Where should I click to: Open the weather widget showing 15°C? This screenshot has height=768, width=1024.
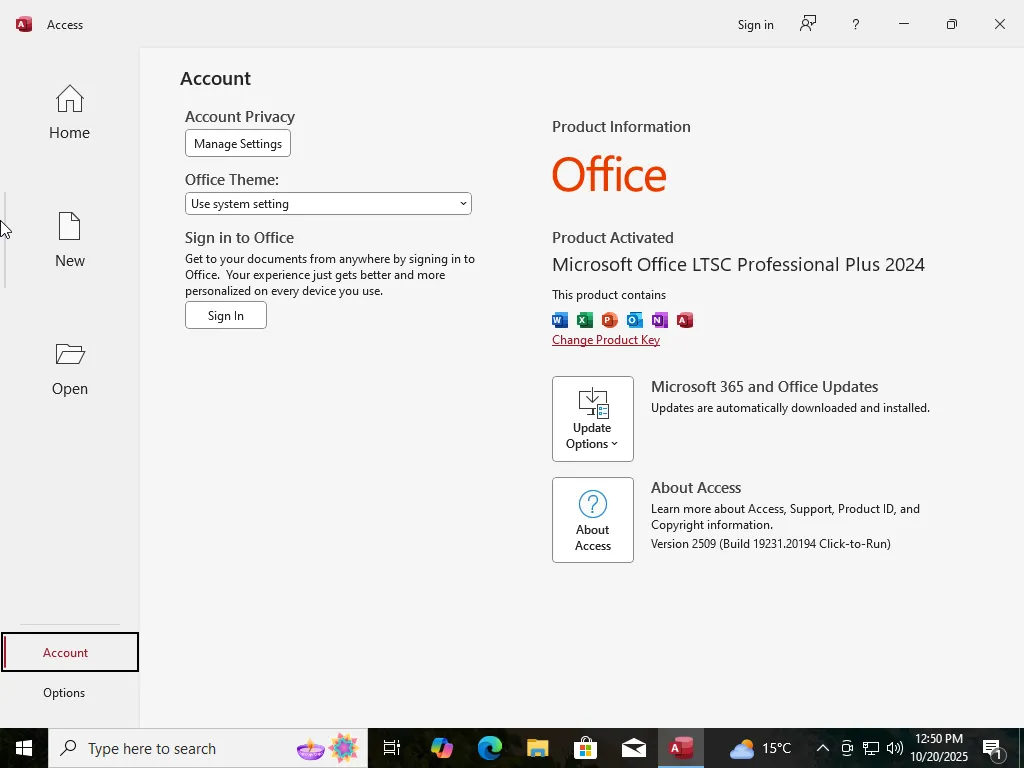760,748
